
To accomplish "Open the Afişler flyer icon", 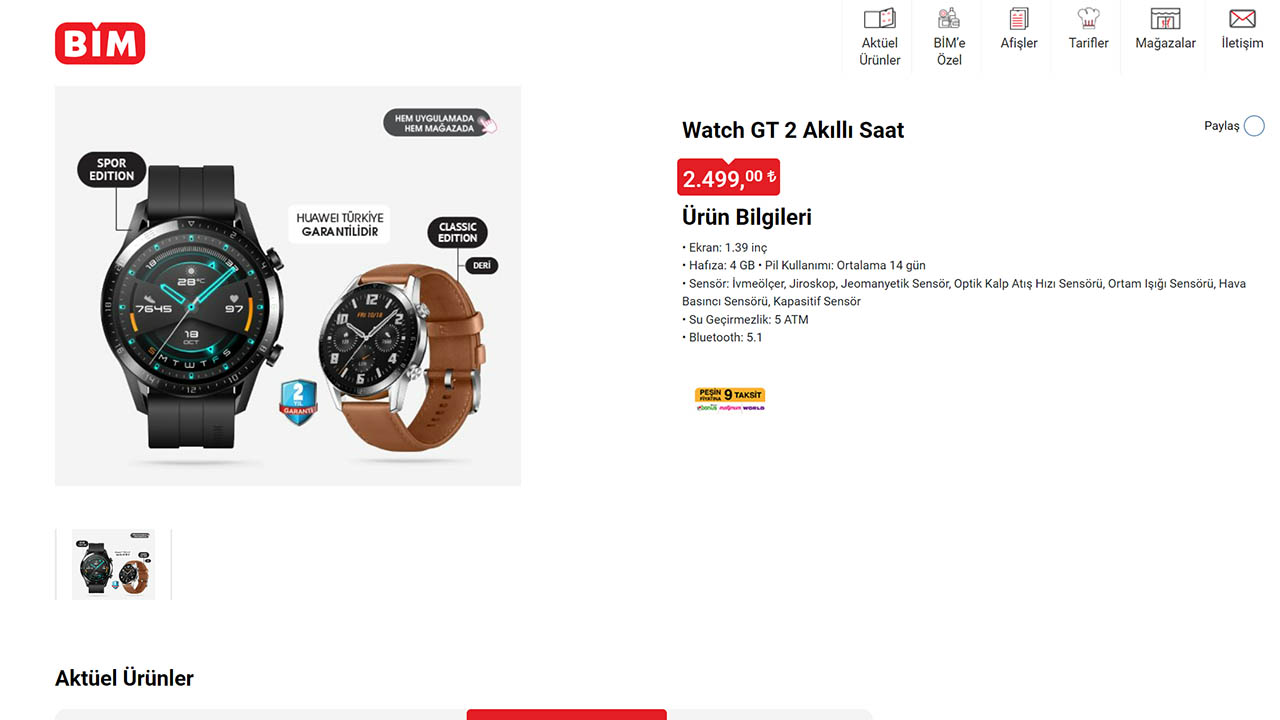I will (1019, 18).
